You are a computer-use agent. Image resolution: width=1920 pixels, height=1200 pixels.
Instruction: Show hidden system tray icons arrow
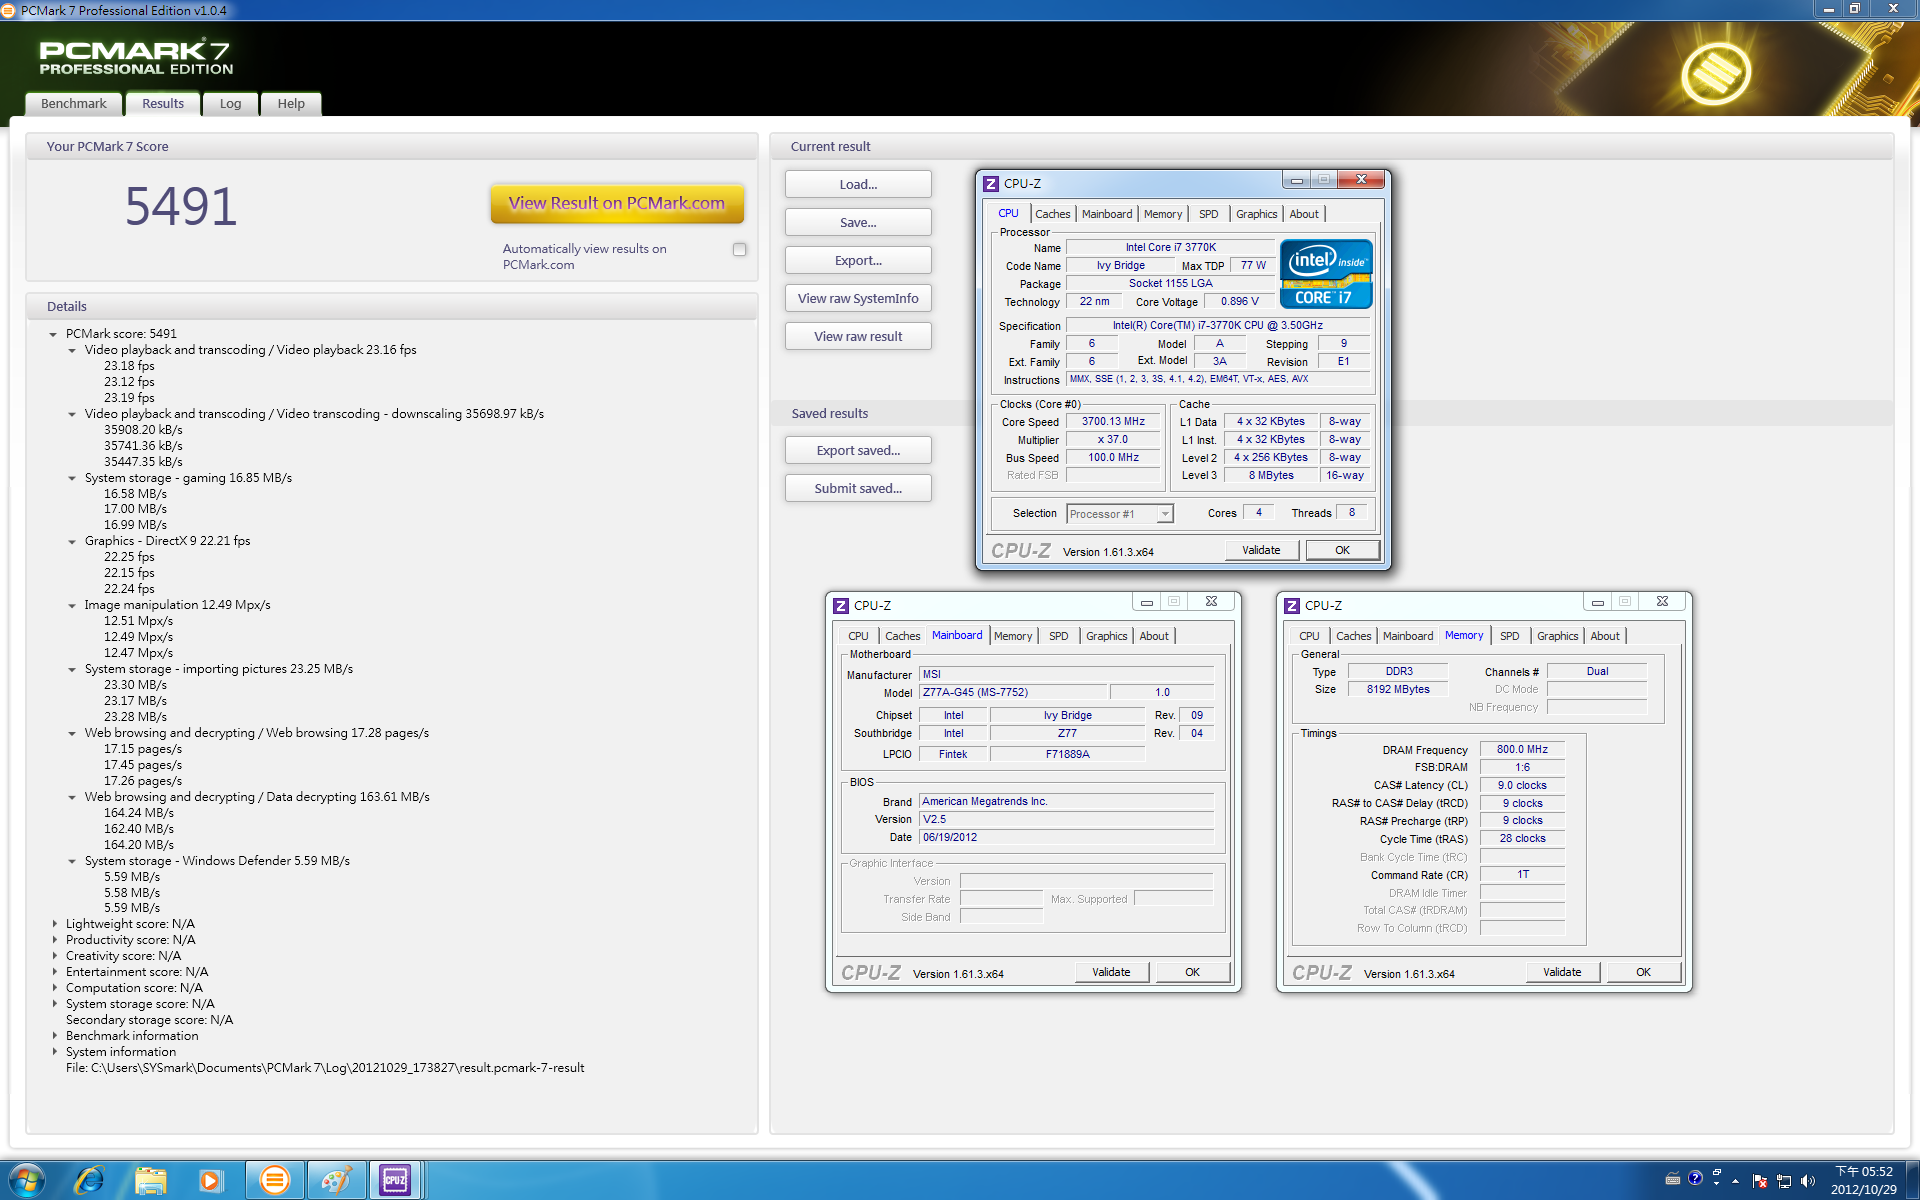tap(1735, 1181)
